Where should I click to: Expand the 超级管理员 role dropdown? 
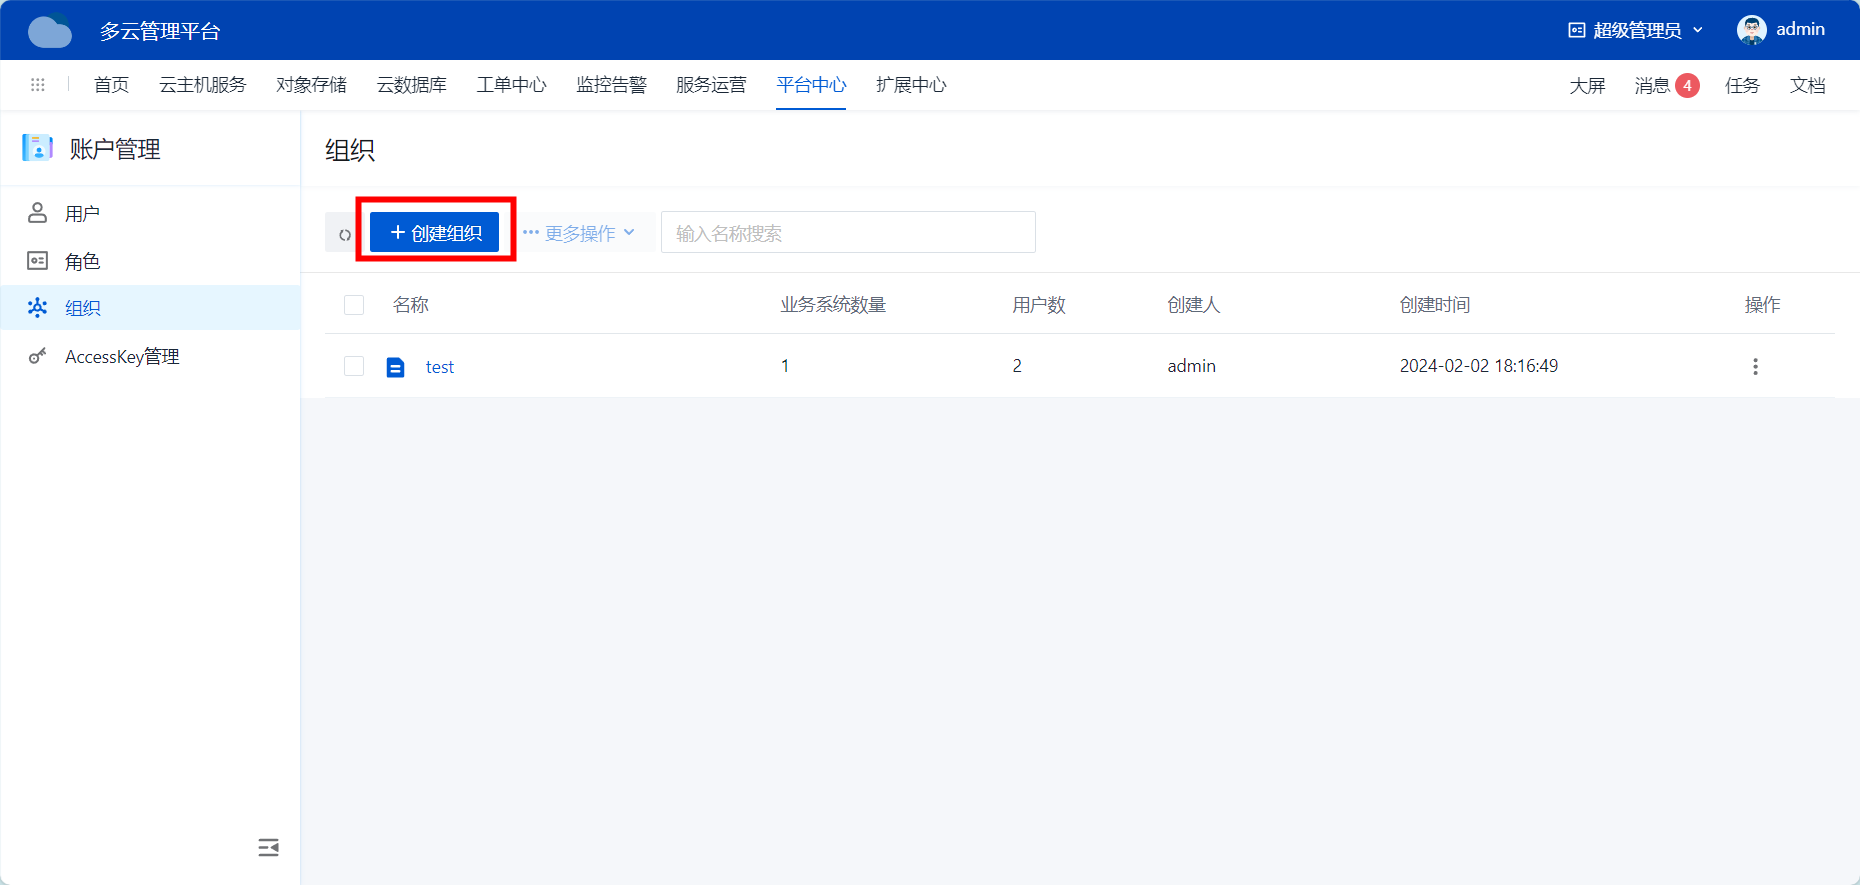pyautogui.click(x=1635, y=30)
